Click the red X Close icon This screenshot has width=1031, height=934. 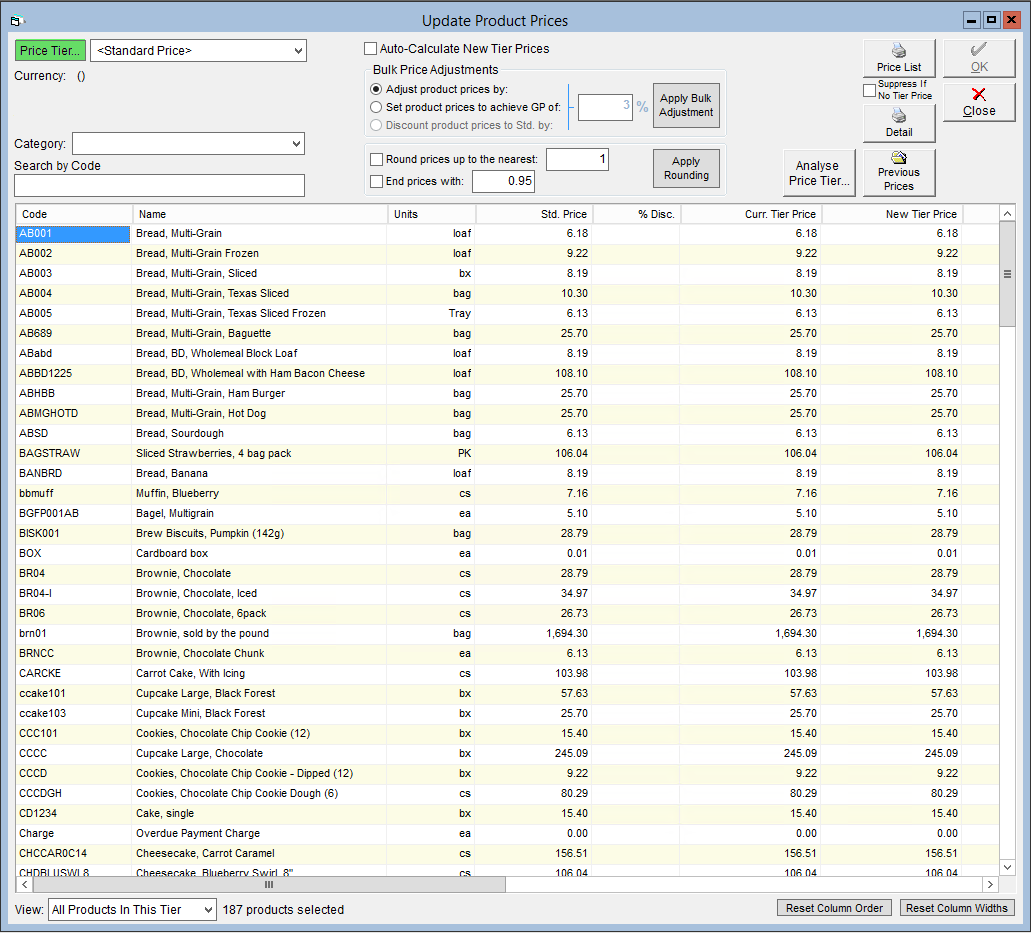pos(978,95)
